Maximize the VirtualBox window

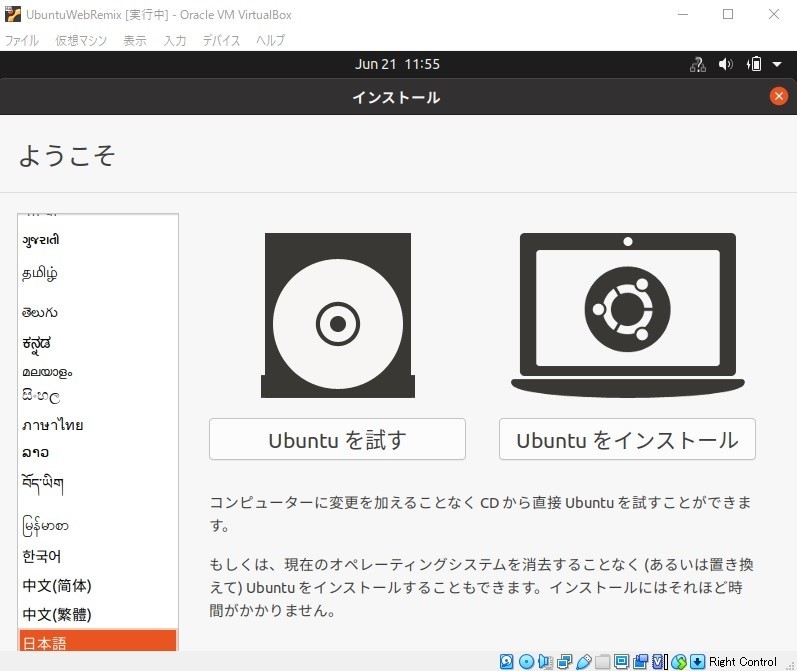coord(728,14)
